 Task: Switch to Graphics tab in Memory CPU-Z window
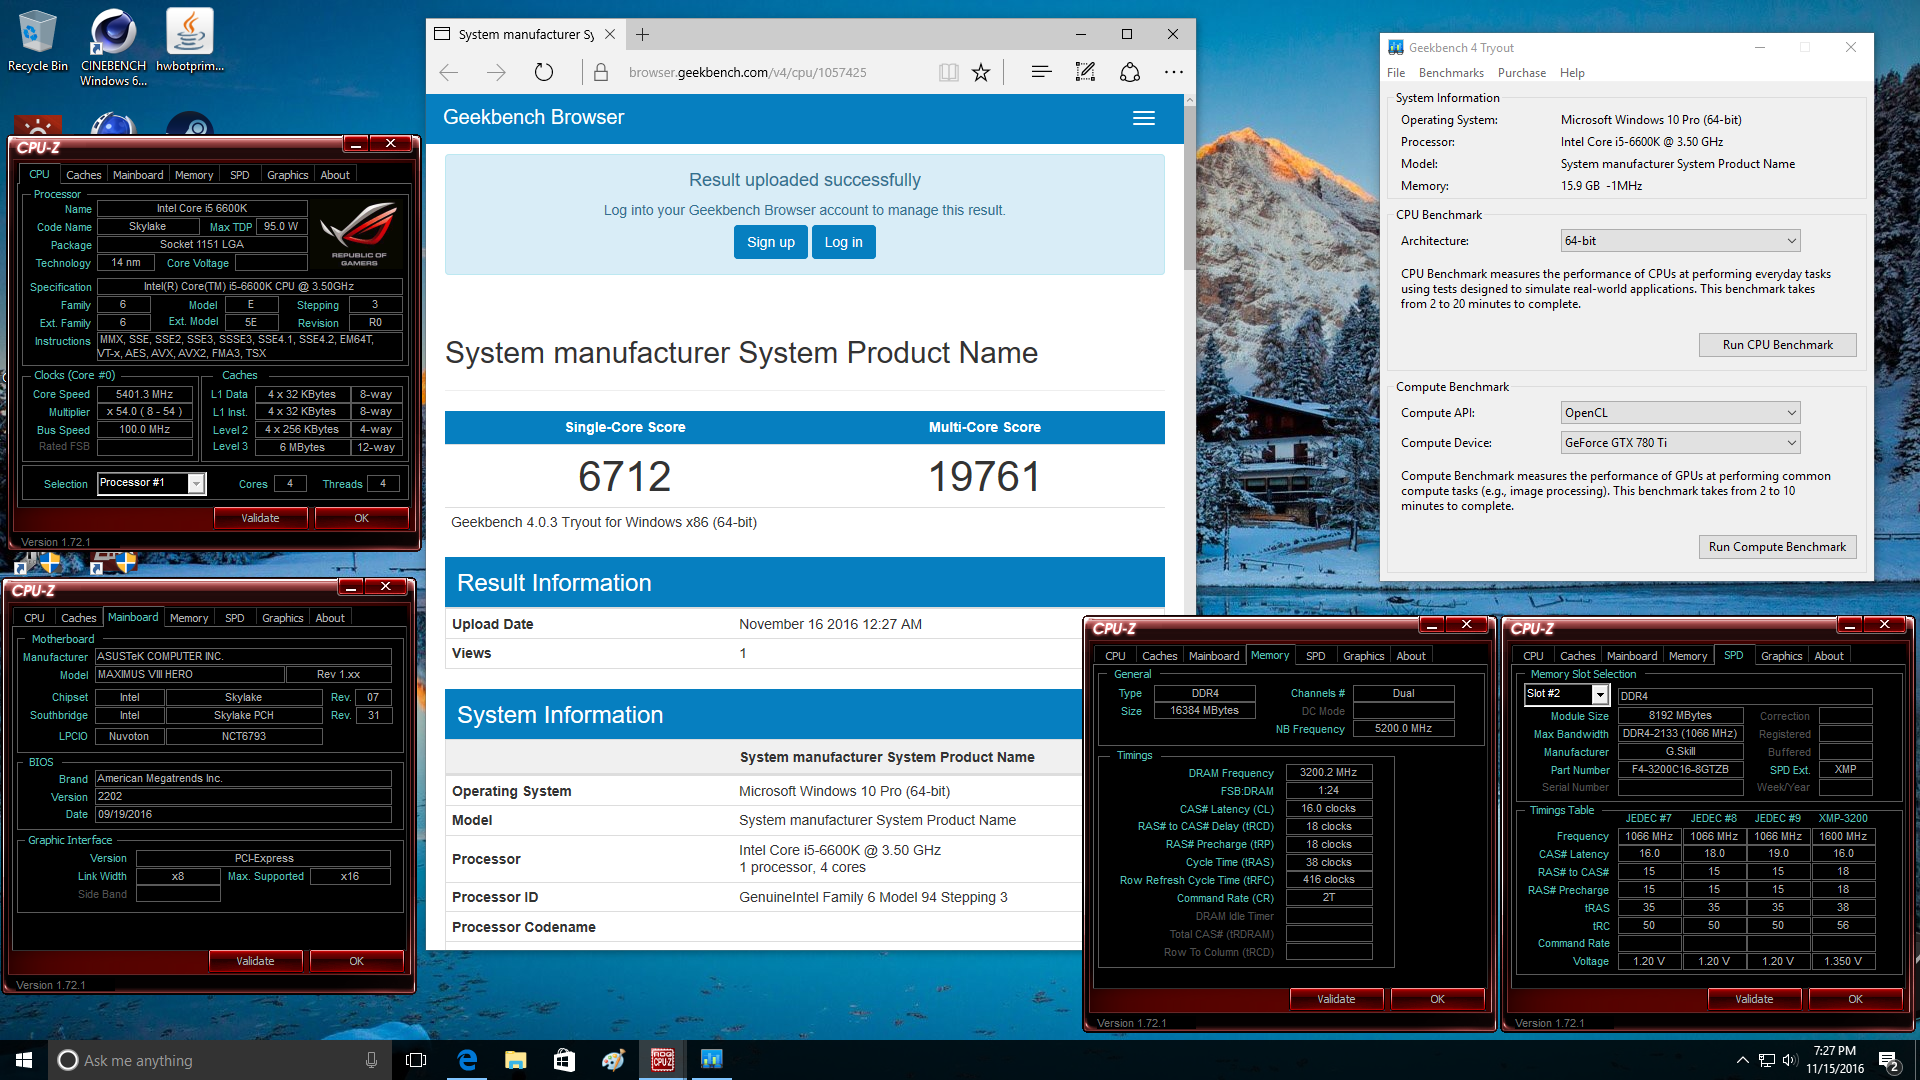click(1363, 656)
